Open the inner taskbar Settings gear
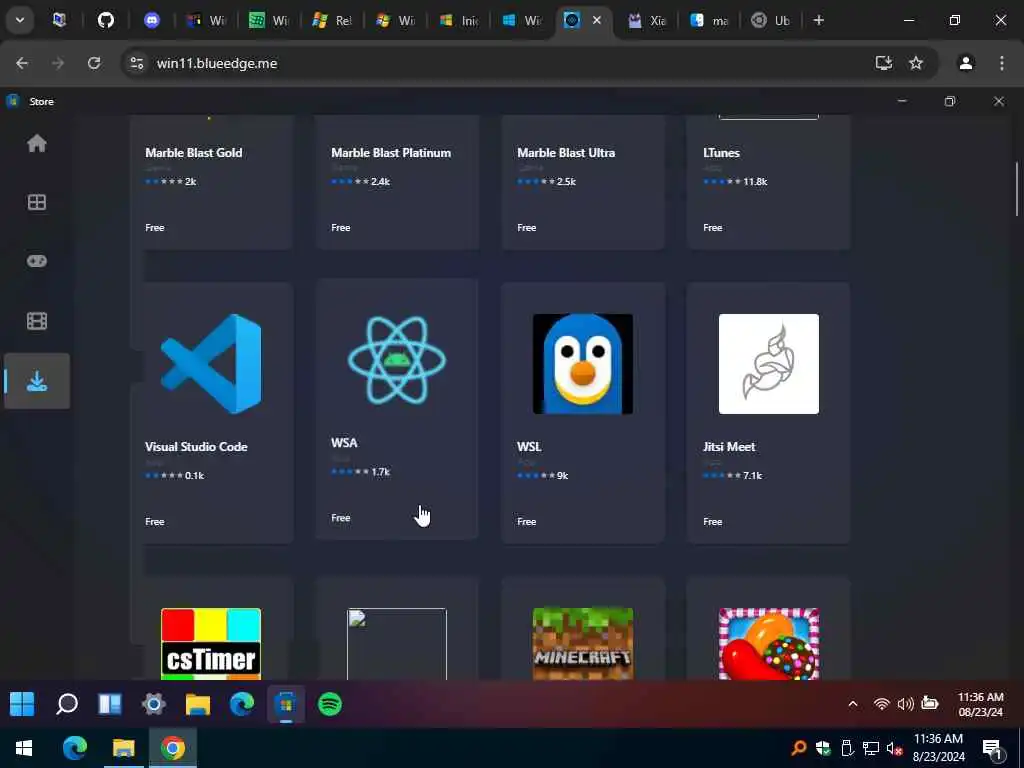Viewport: 1024px width, 768px height. (x=154, y=704)
